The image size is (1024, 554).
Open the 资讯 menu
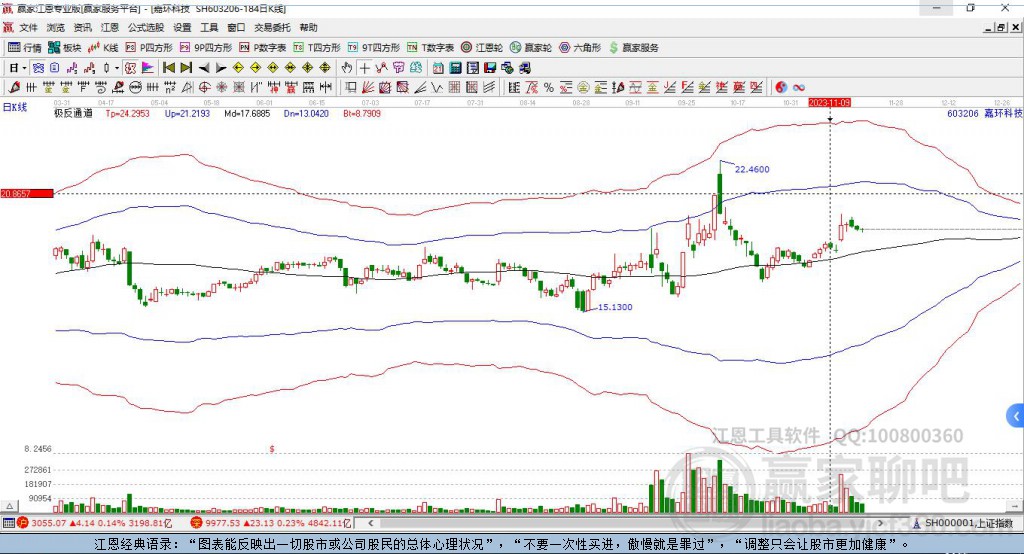pos(83,27)
